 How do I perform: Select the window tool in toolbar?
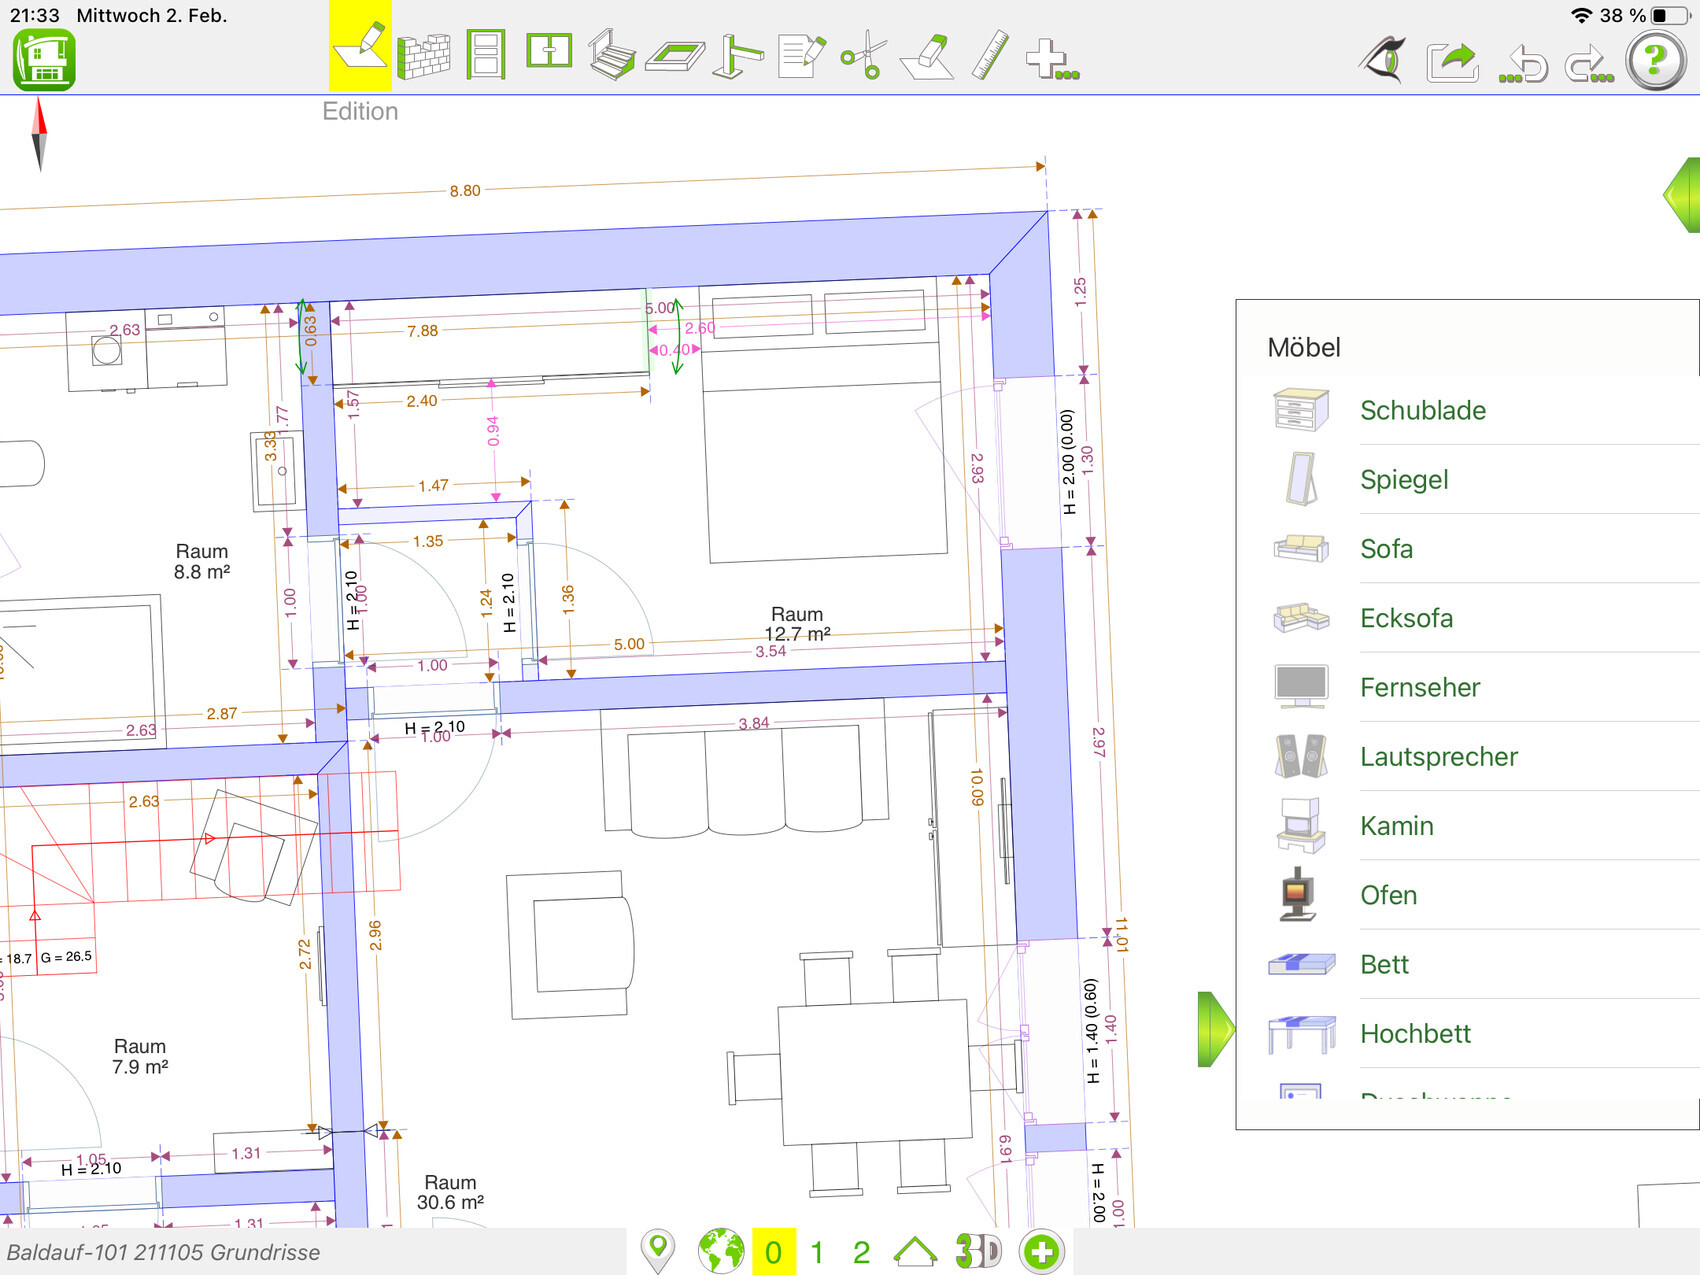[549, 52]
